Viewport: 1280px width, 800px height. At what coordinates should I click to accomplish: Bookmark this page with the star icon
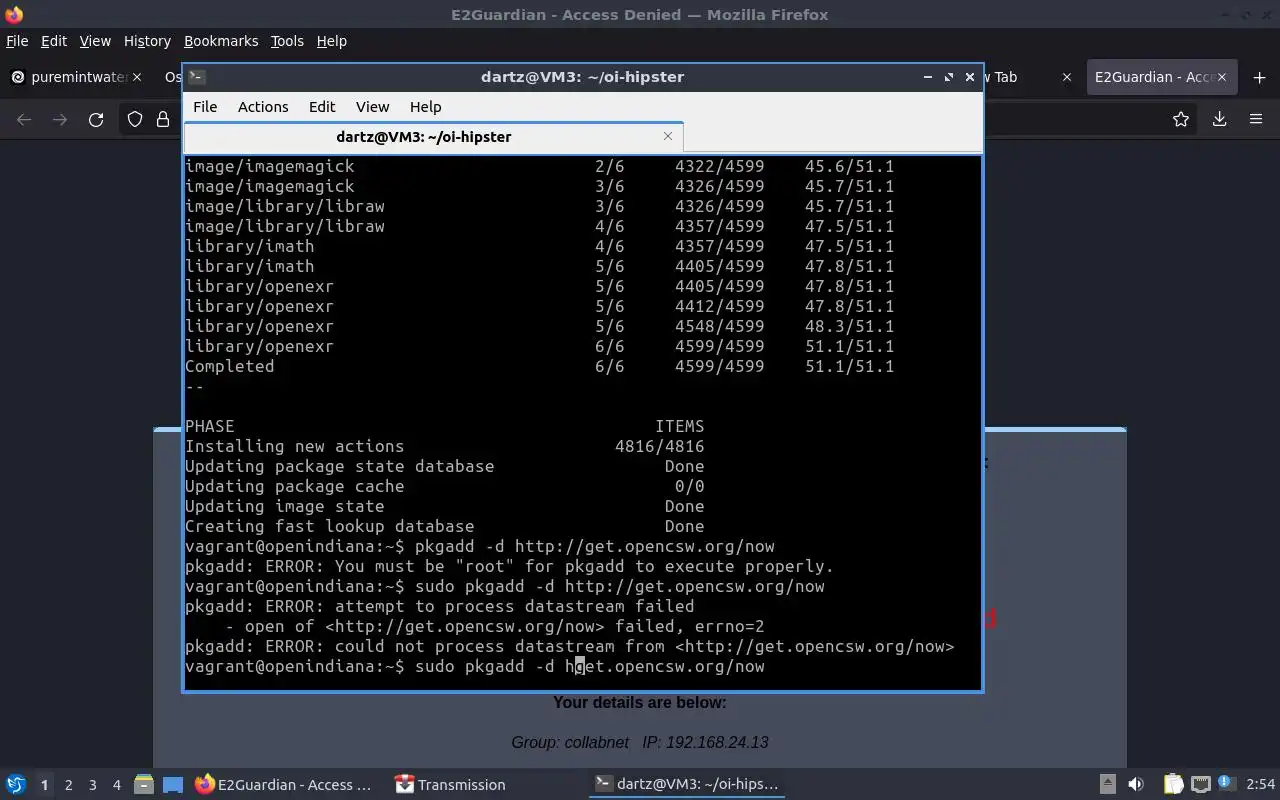pyautogui.click(x=1181, y=120)
